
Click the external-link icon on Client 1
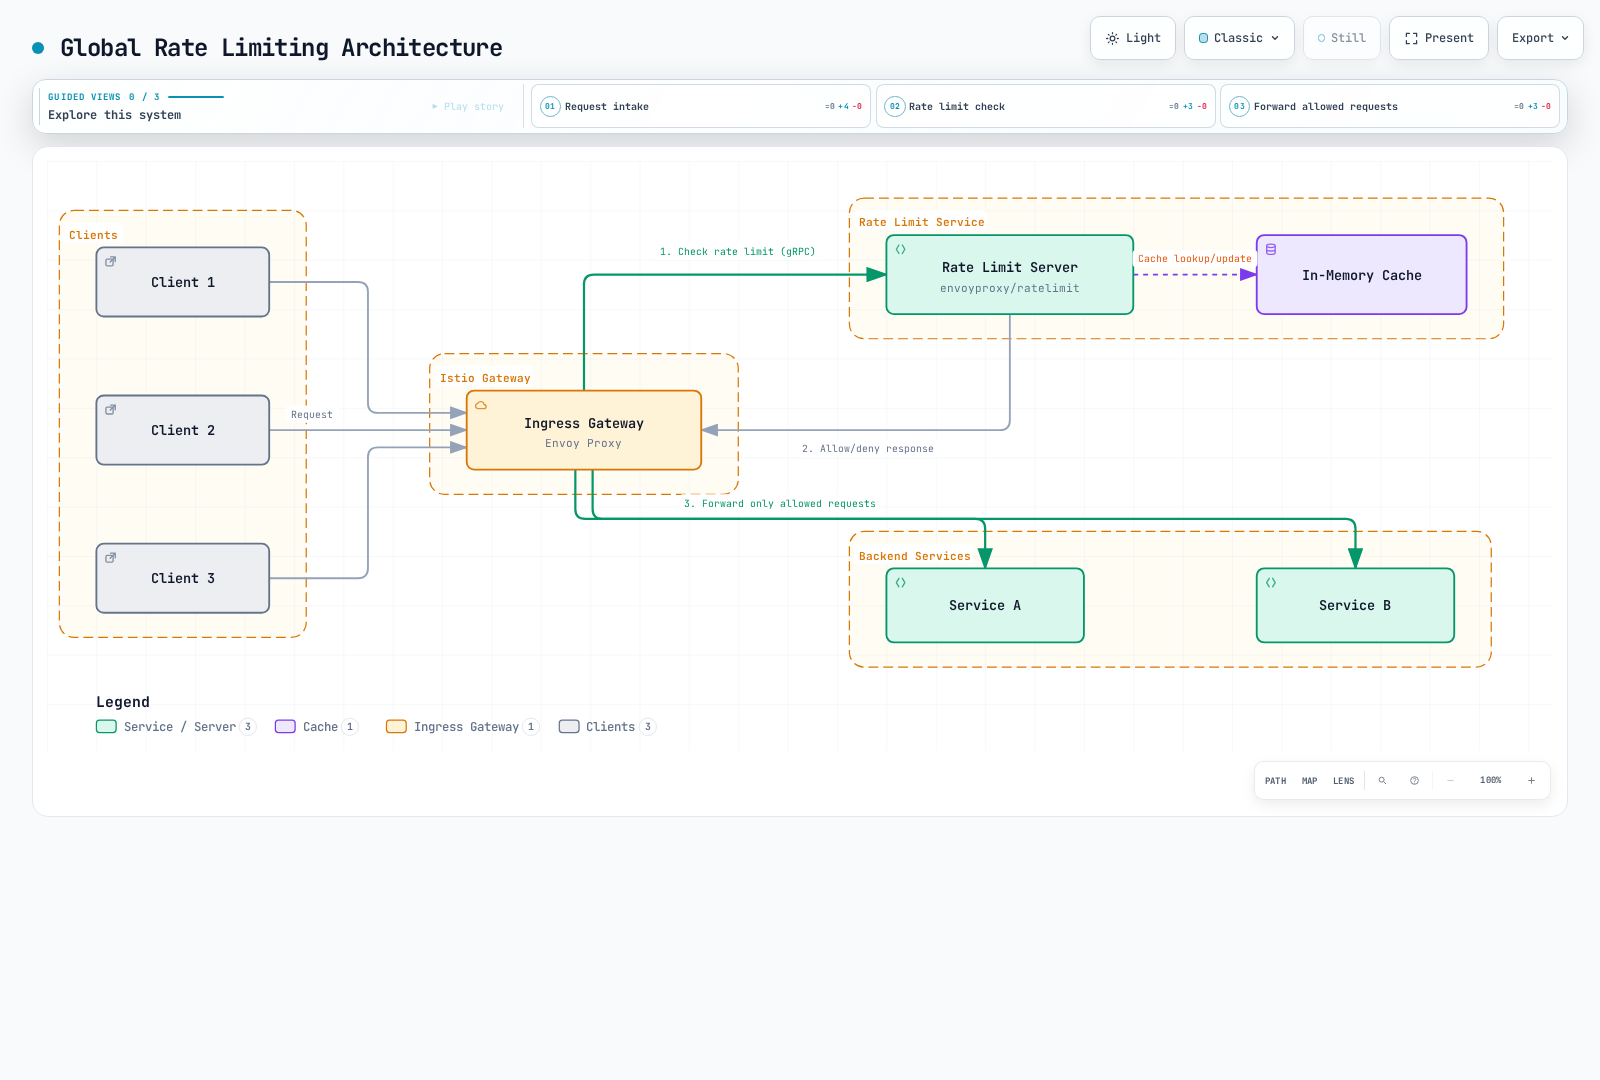click(111, 261)
